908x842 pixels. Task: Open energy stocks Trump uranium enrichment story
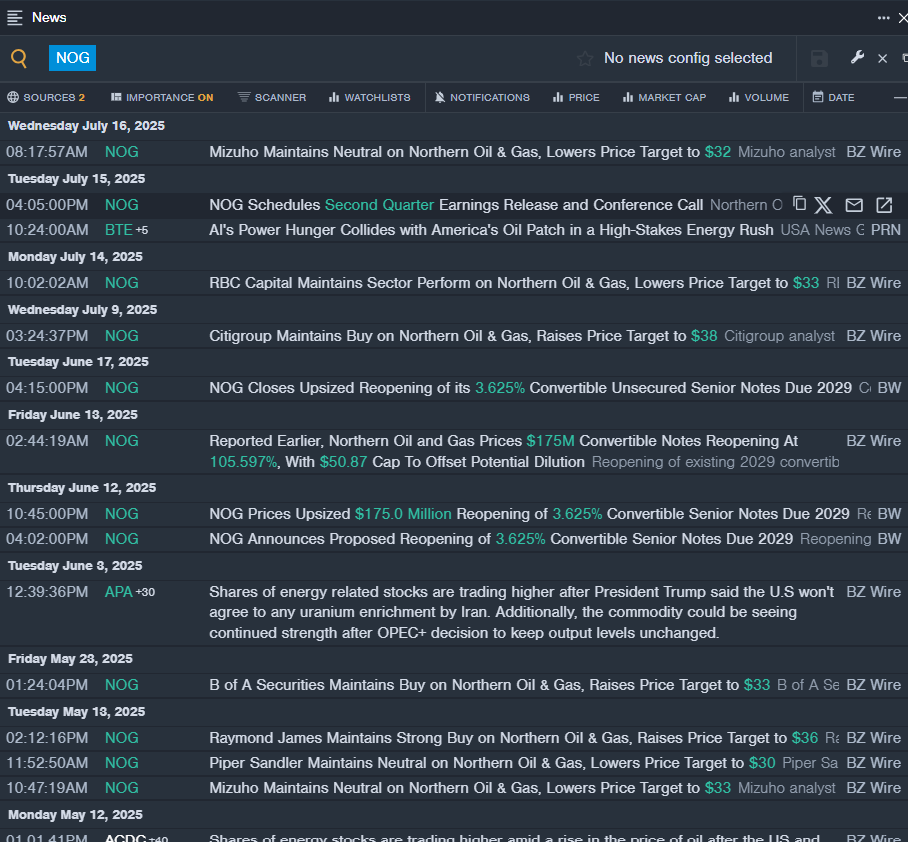click(521, 613)
